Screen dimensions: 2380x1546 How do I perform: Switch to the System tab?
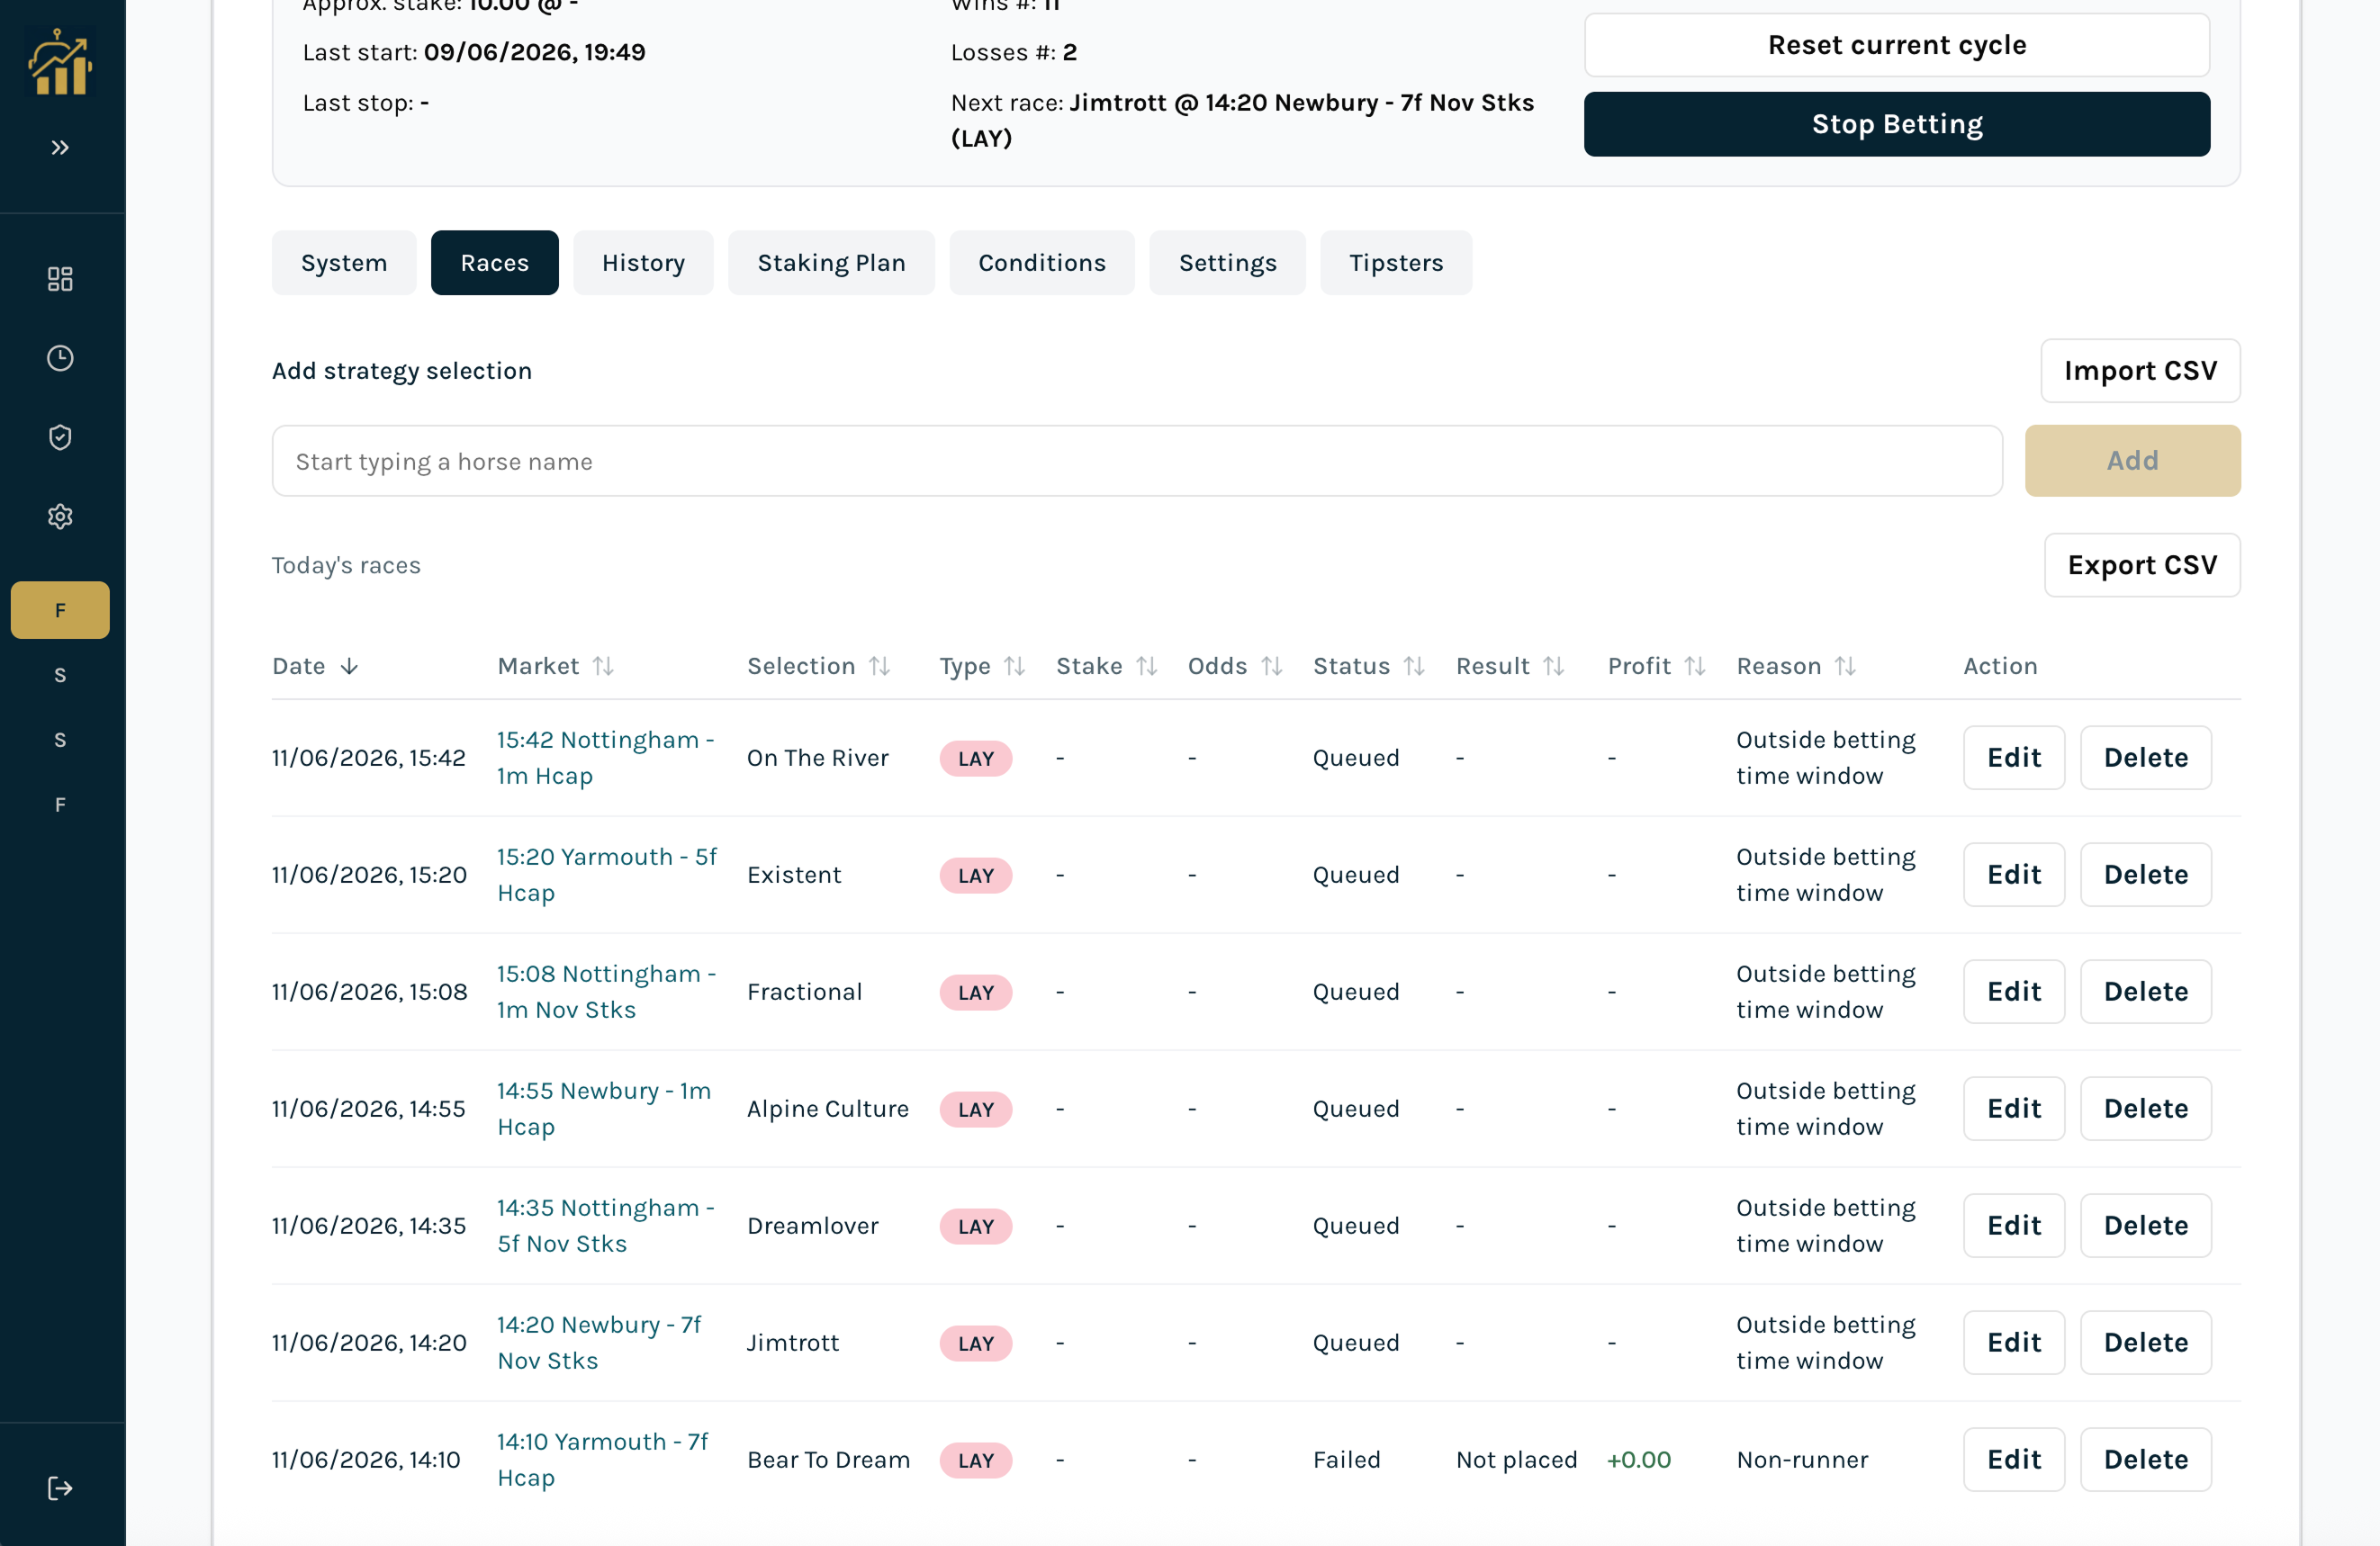click(x=344, y=263)
